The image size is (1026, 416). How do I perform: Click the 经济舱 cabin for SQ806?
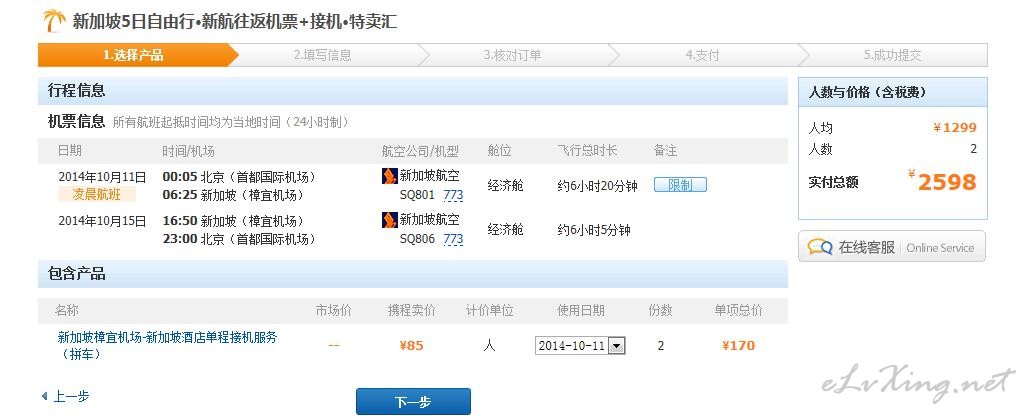pyautogui.click(x=506, y=230)
